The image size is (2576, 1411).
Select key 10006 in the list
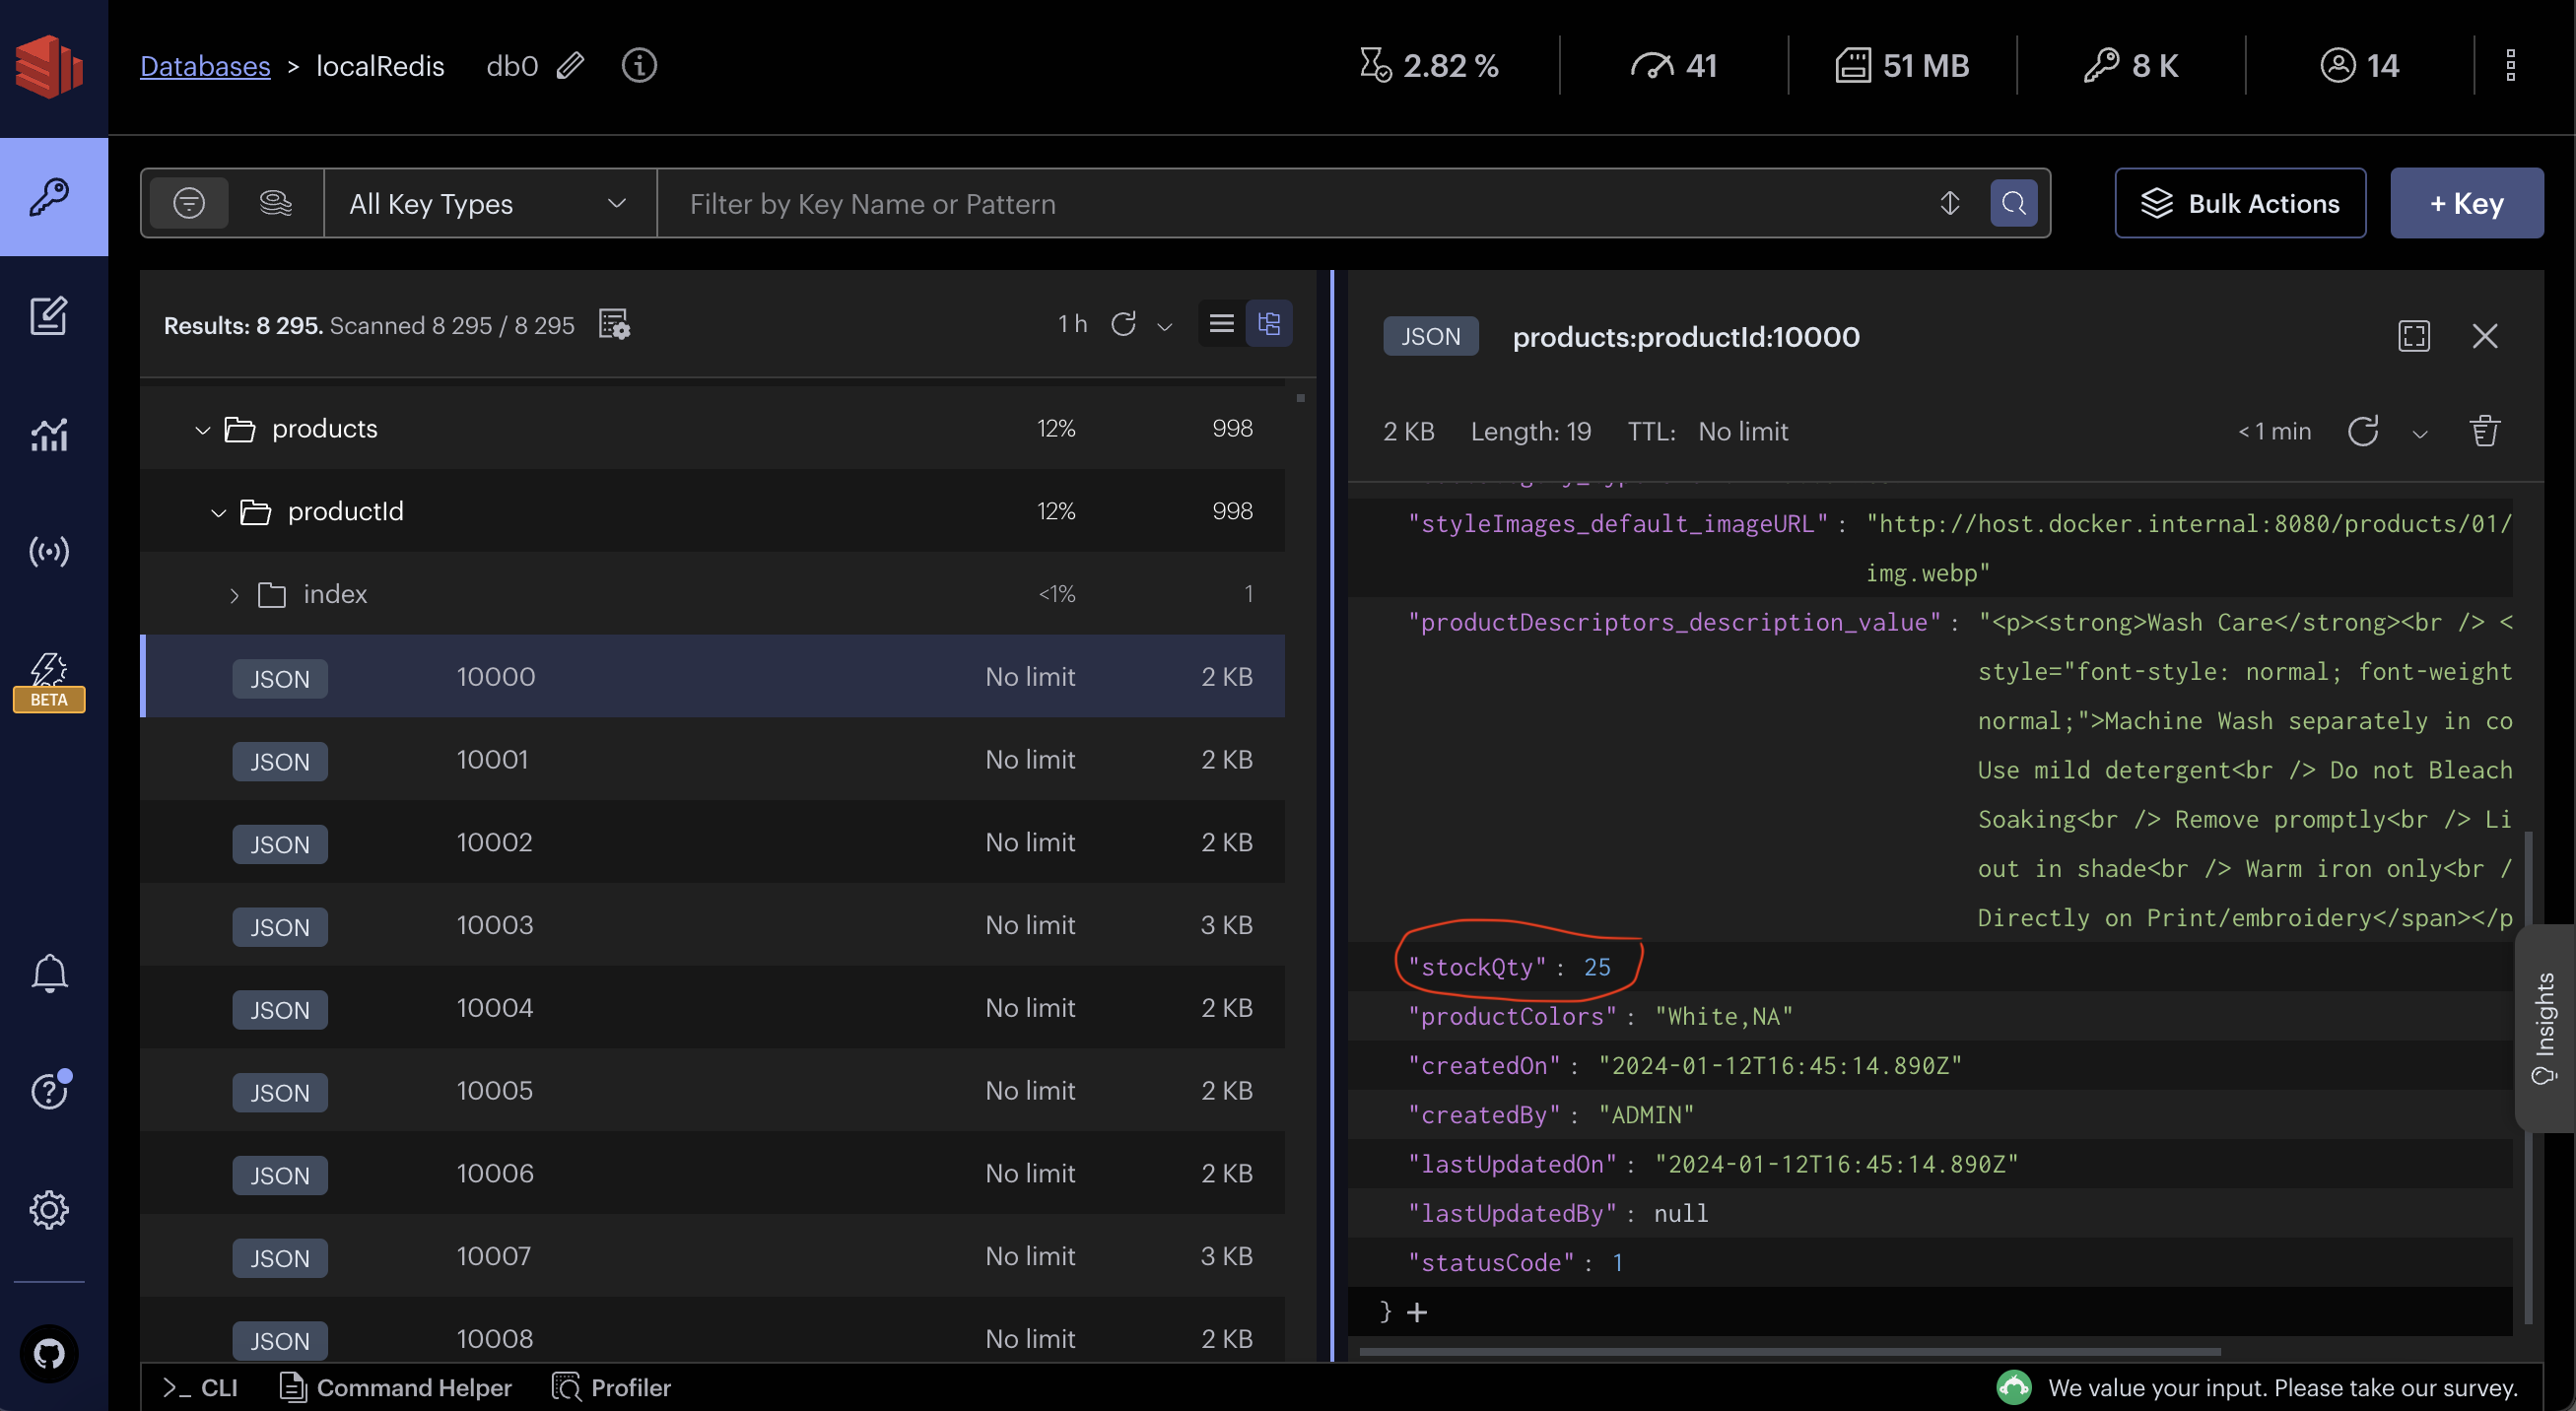712,1173
